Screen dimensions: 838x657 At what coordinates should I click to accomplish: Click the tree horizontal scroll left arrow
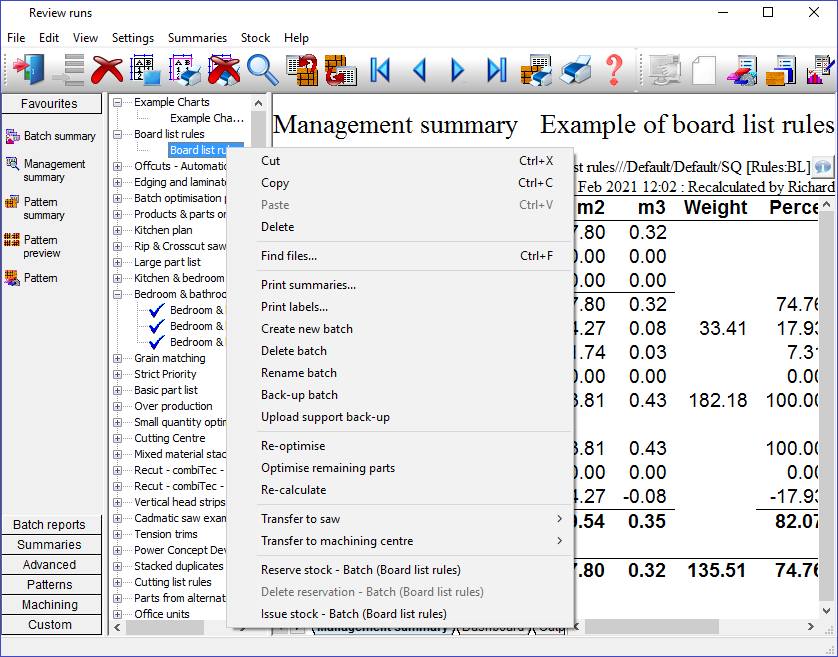click(118, 628)
